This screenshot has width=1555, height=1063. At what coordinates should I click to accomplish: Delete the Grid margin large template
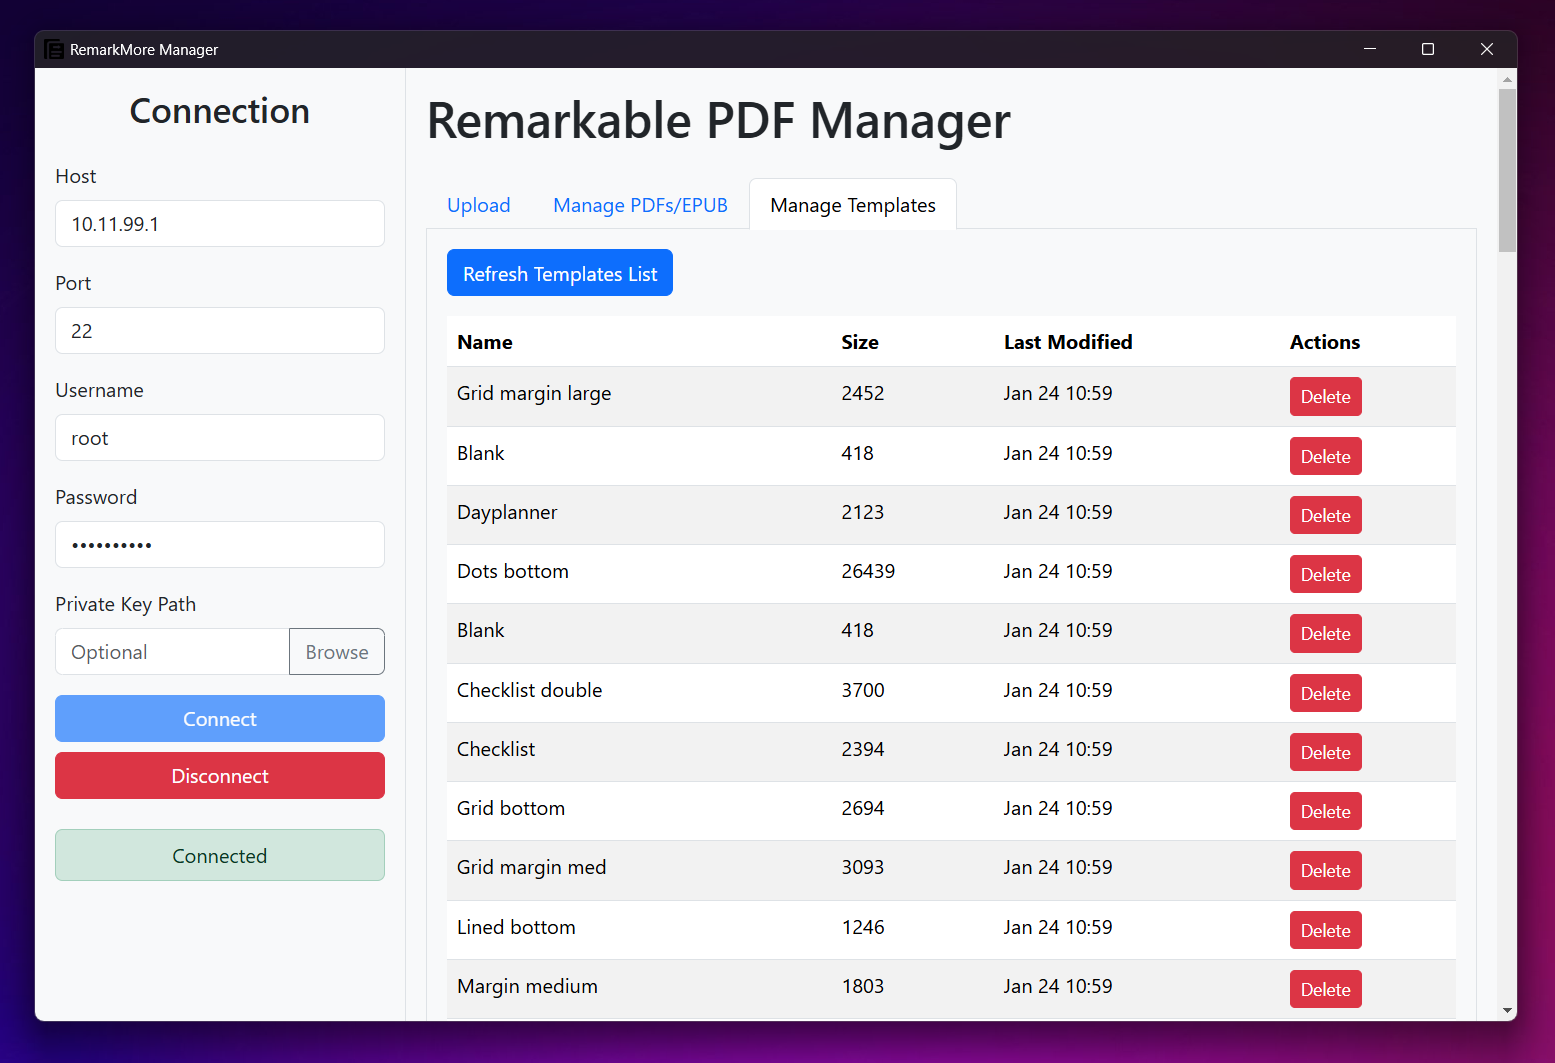[x=1325, y=396]
